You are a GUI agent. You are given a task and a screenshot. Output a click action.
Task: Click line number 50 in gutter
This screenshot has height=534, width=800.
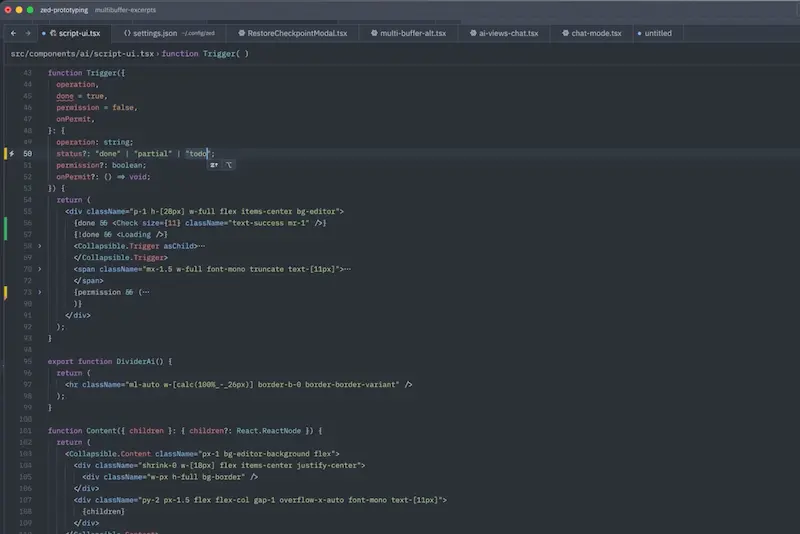point(28,154)
